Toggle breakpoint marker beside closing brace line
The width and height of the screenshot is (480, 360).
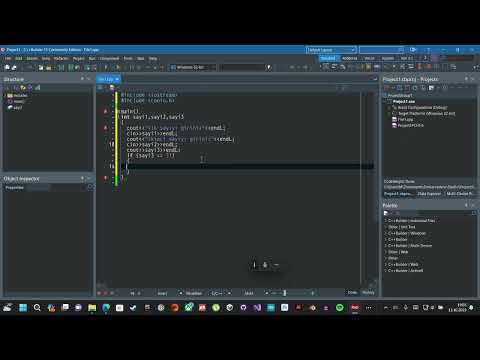(x=106, y=178)
